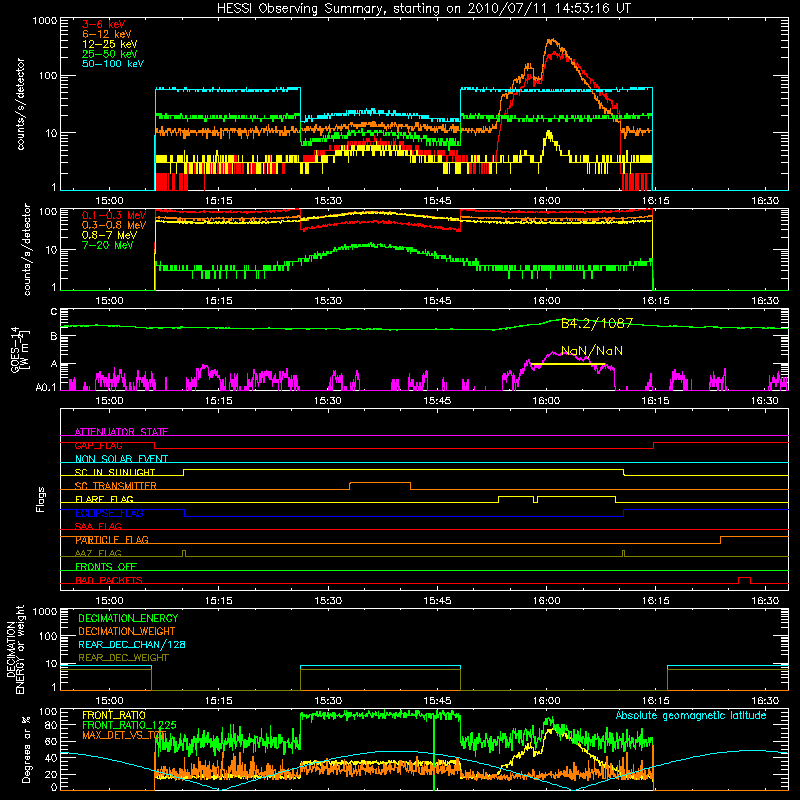This screenshot has width=800, height=800.
Task: Select the red 3-6 keV legend label
Action: [x=104, y=24]
